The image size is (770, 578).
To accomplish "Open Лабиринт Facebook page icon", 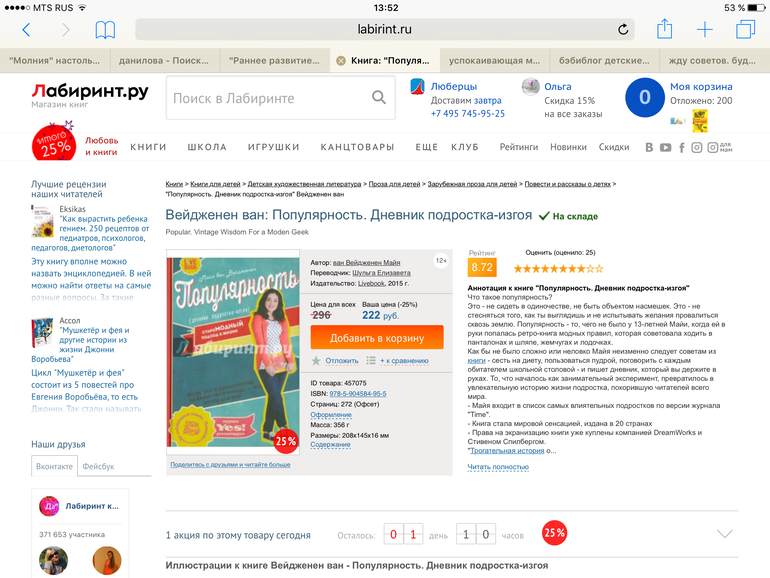I will tap(682, 147).
